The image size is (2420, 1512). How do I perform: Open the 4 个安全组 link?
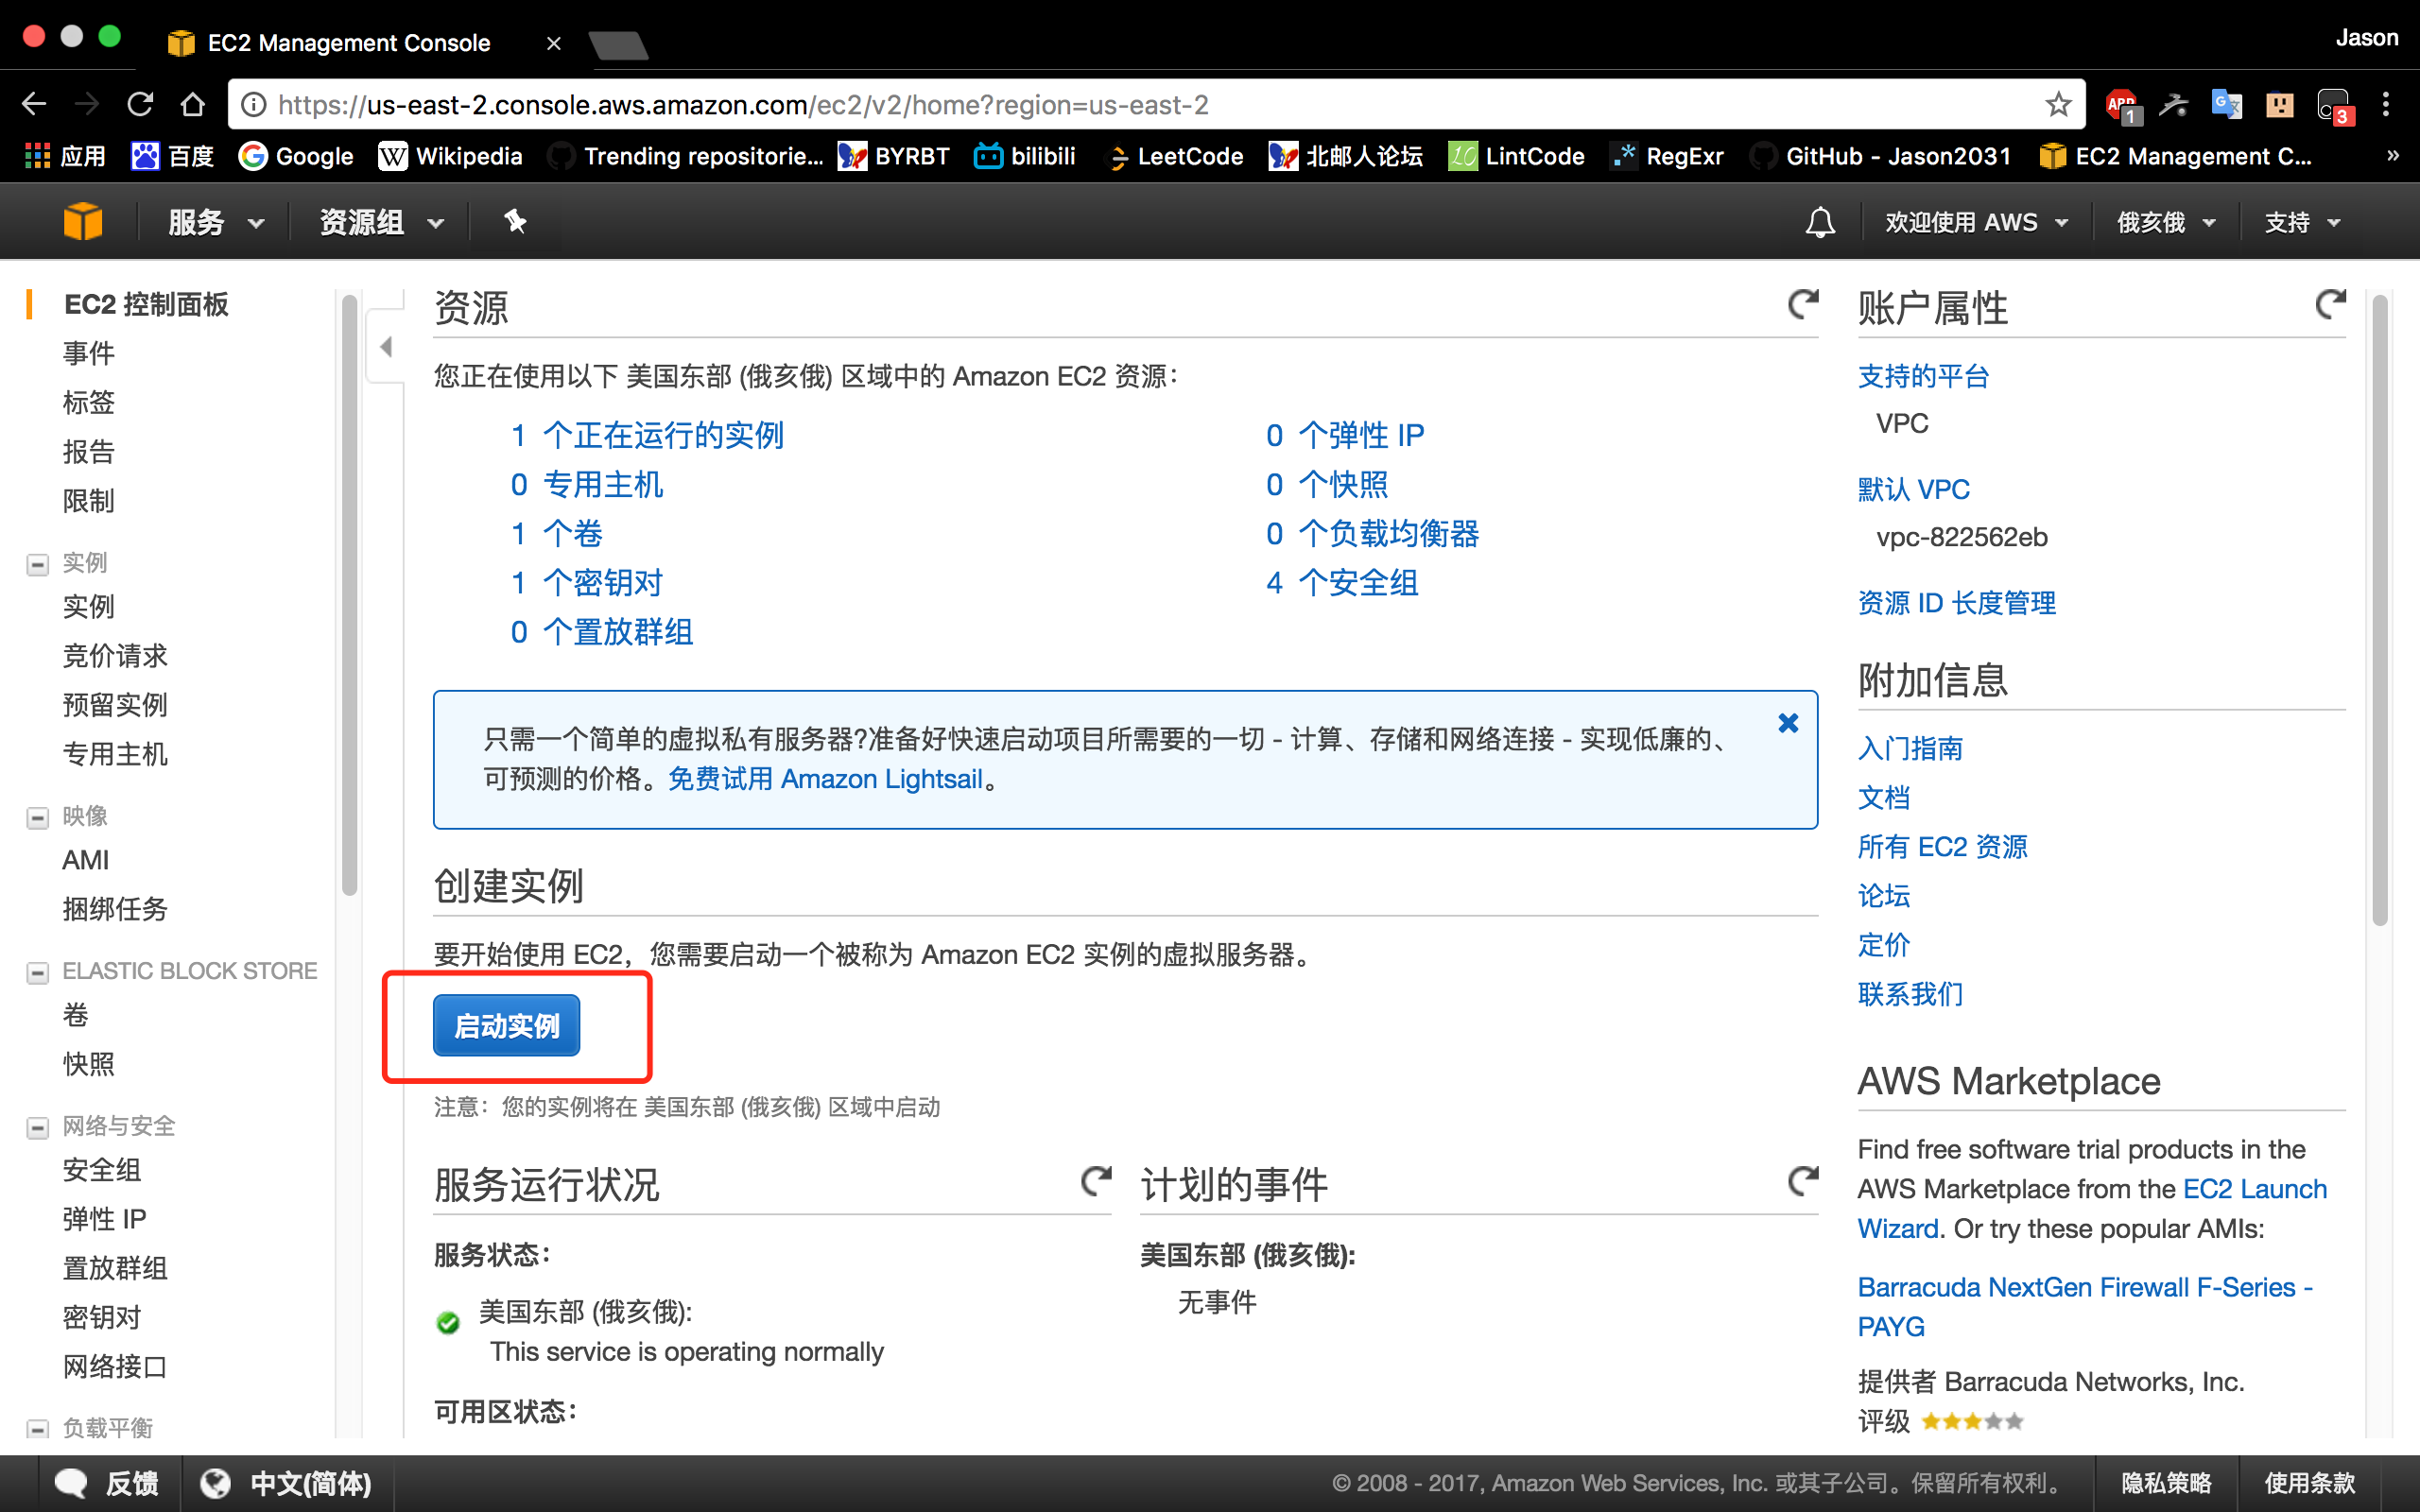(1342, 582)
